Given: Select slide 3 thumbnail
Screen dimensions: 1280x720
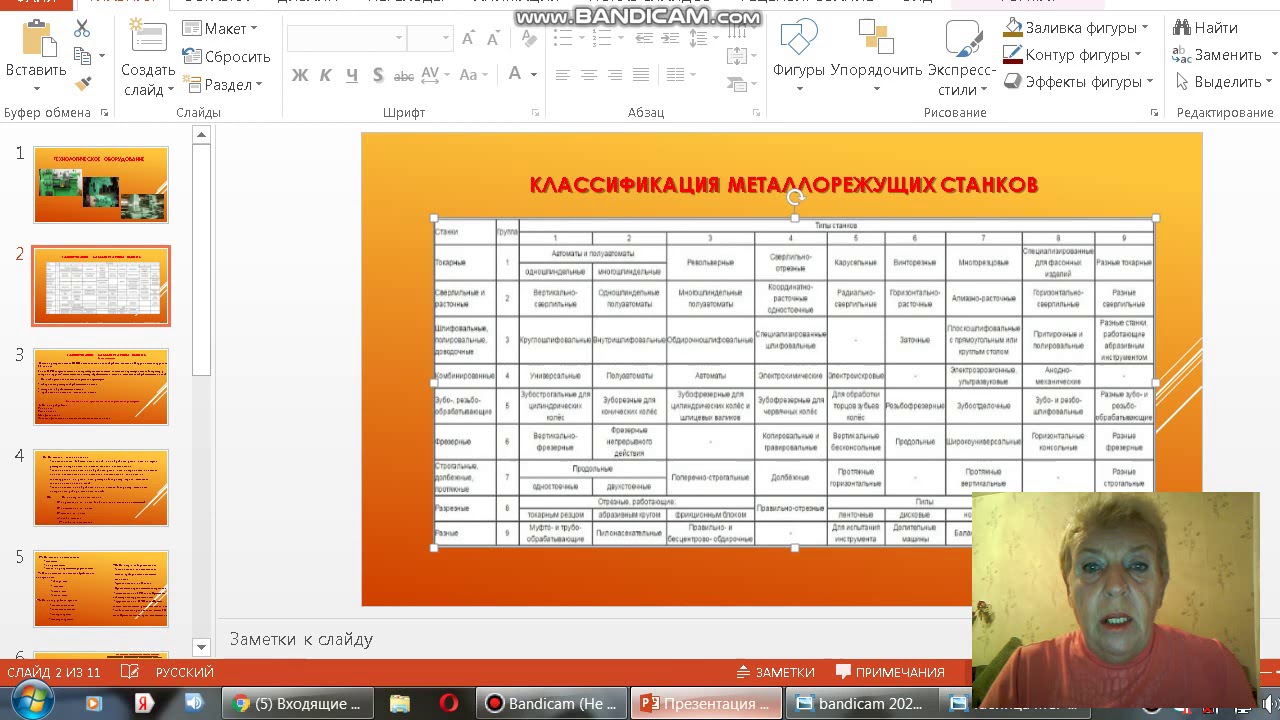Looking at the screenshot, I should 101,387.
